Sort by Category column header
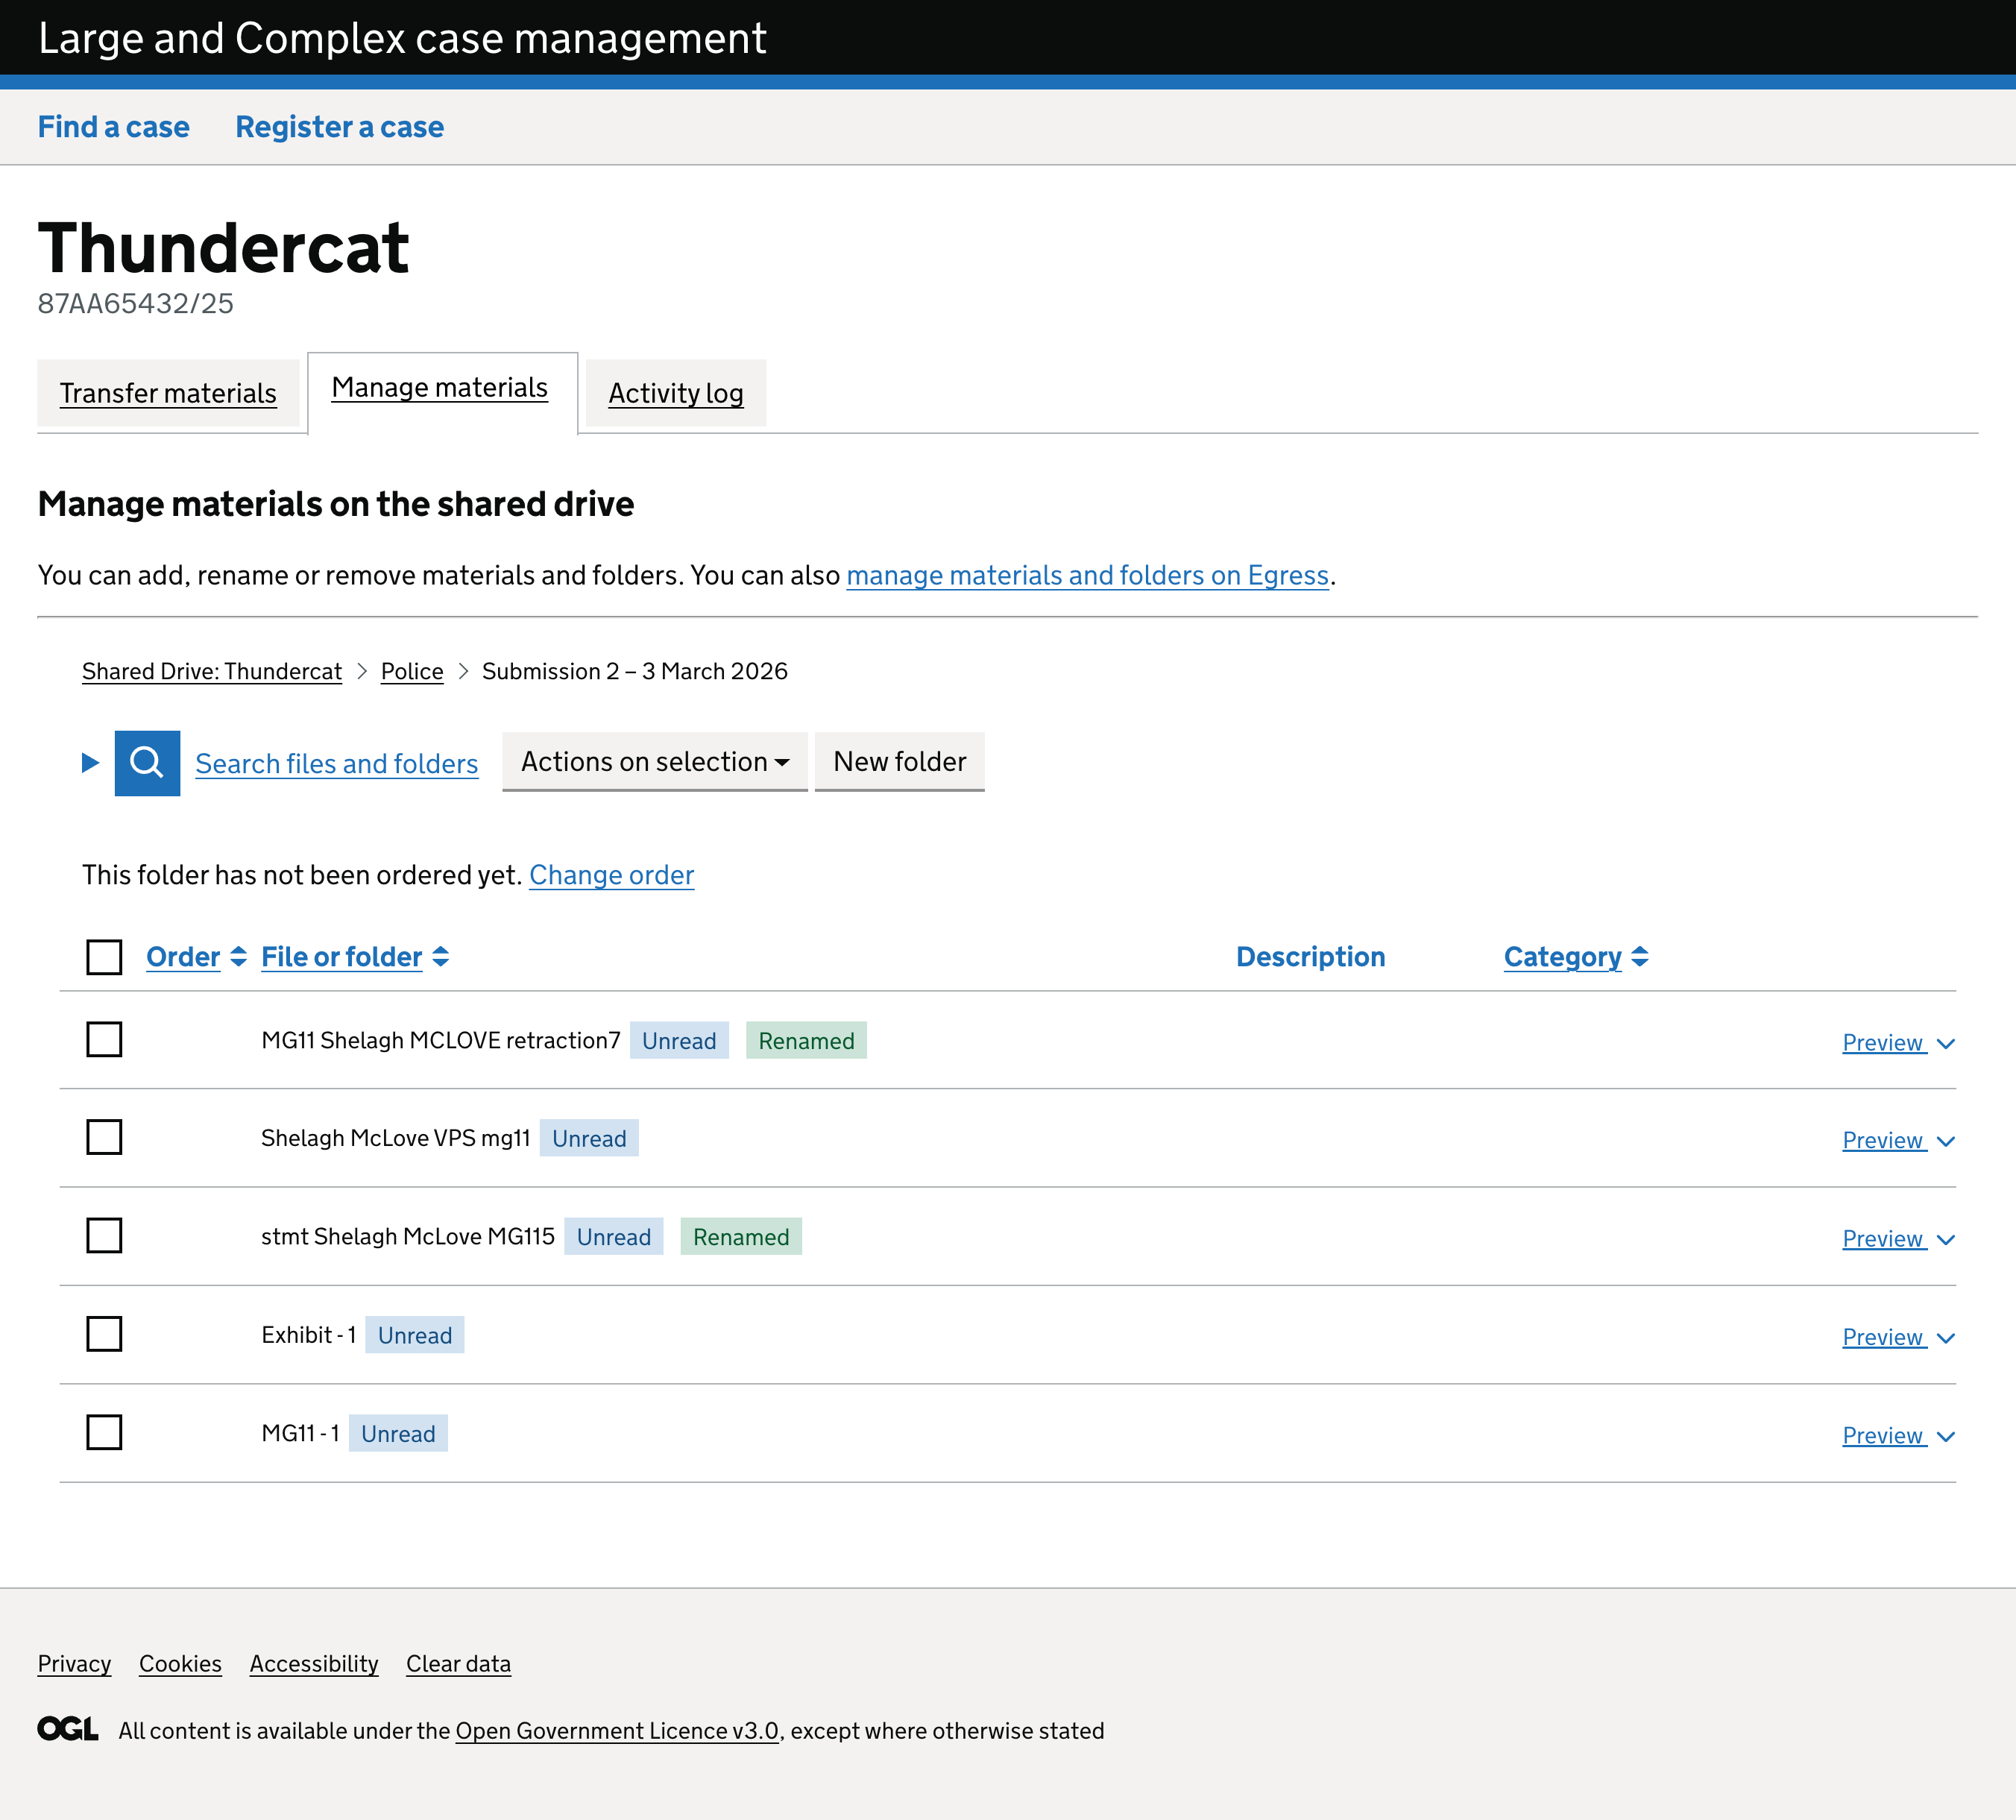The width and height of the screenshot is (2016, 1820). [x=1563, y=957]
